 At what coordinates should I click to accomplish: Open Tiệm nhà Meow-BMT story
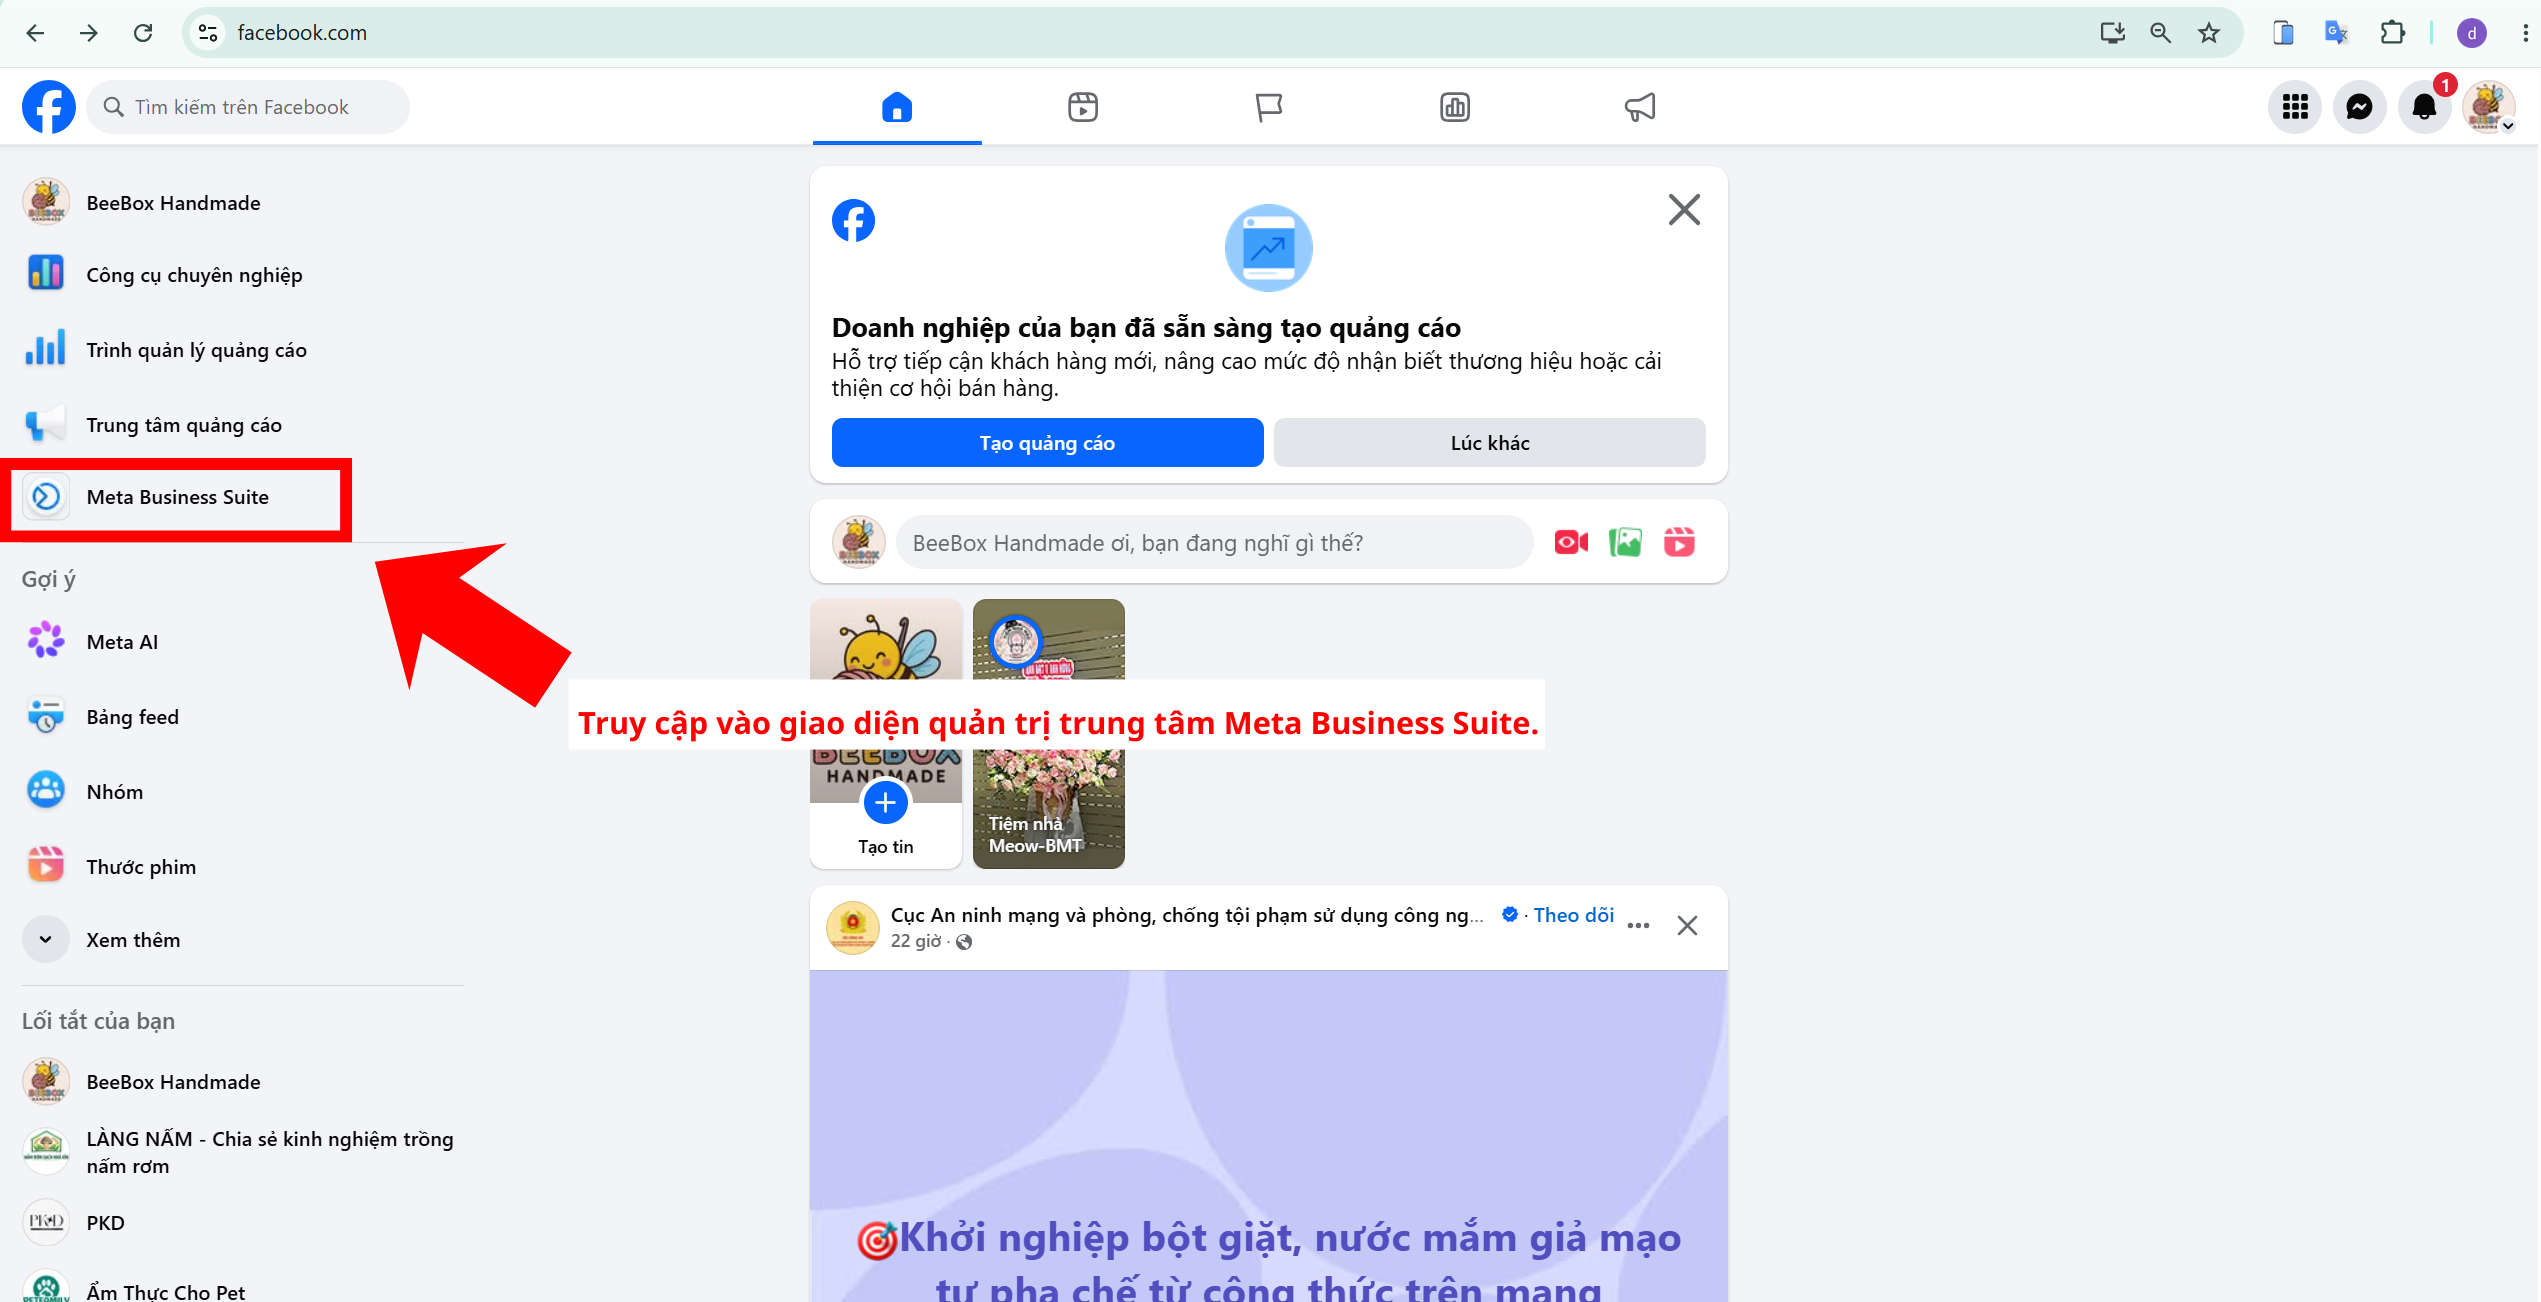1049,734
